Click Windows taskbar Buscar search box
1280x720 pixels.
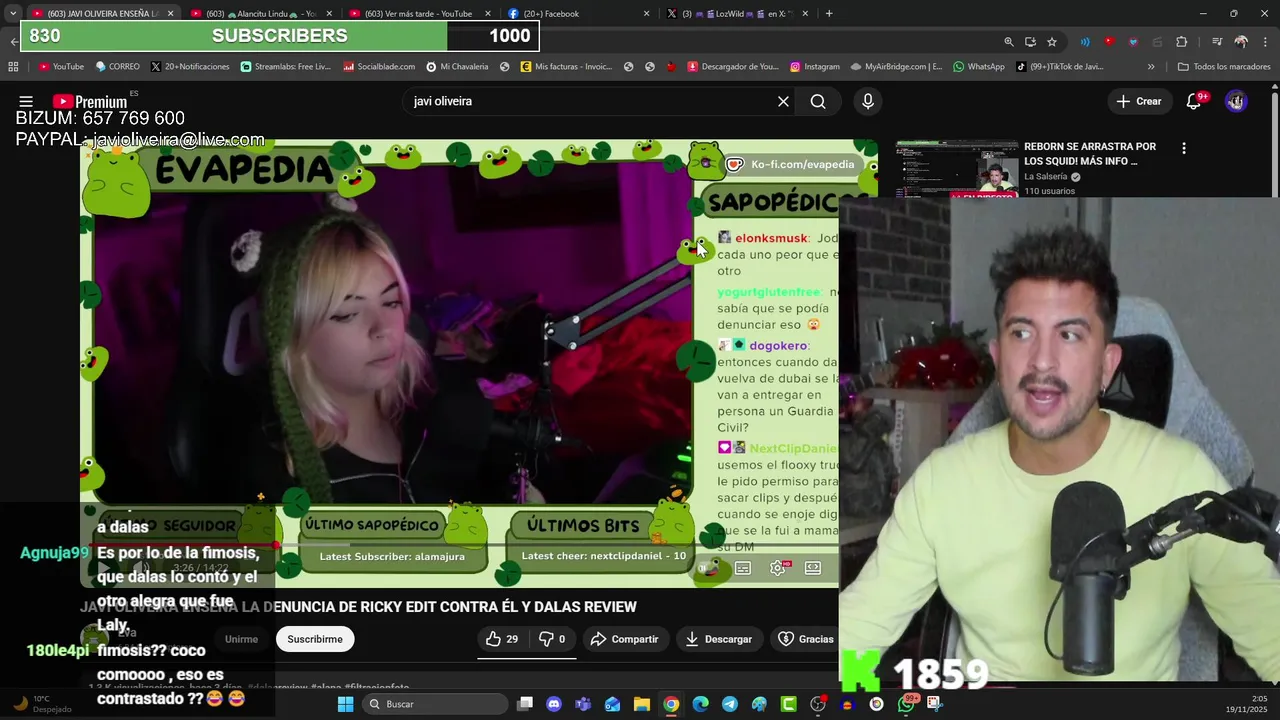coord(433,704)
